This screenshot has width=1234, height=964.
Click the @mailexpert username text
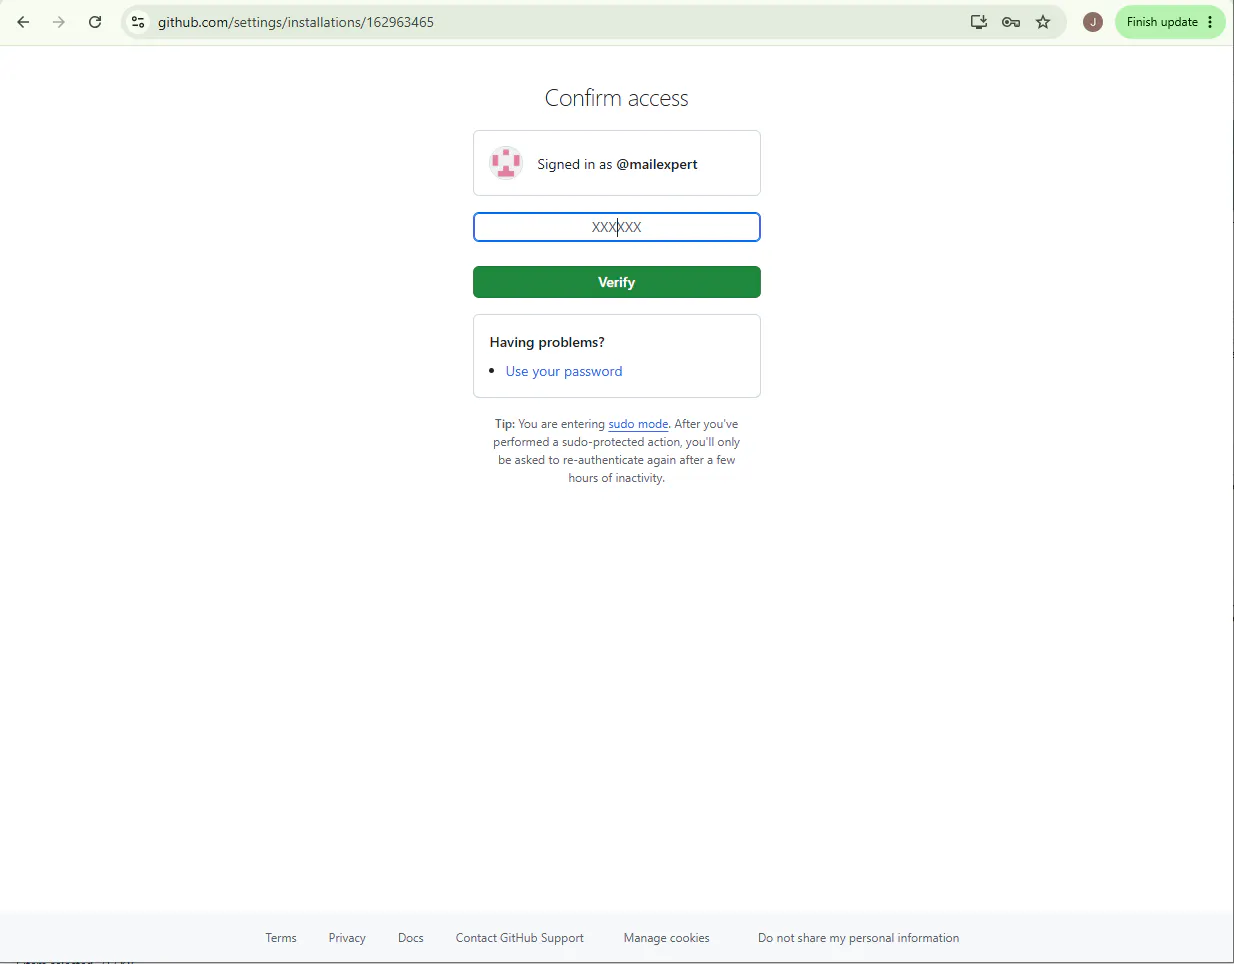click(657, 164)
